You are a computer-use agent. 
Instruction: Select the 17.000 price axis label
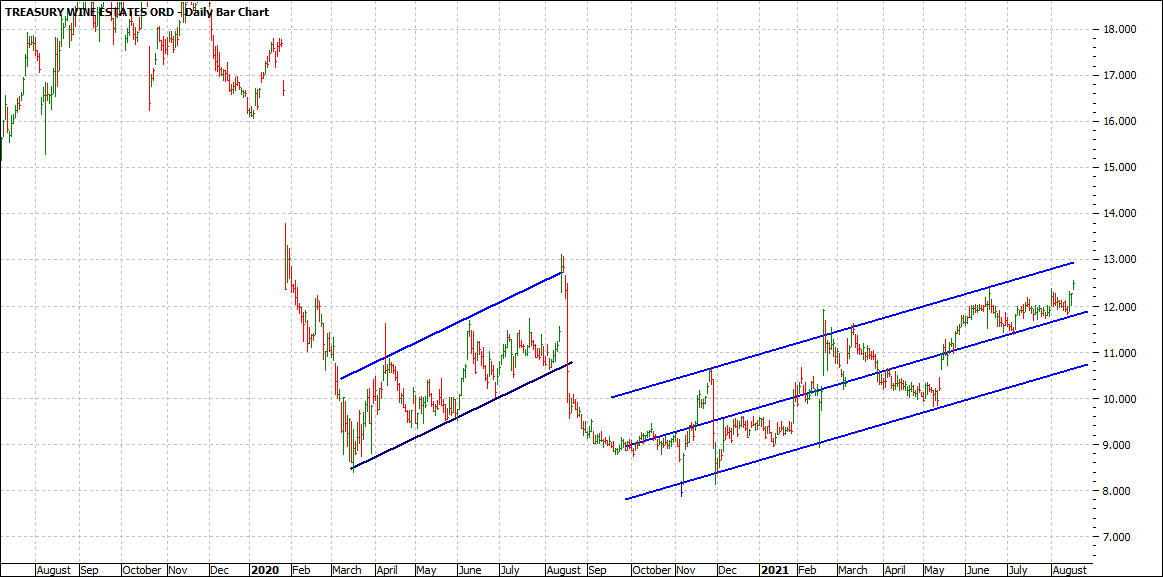(x=1121, y=76)
